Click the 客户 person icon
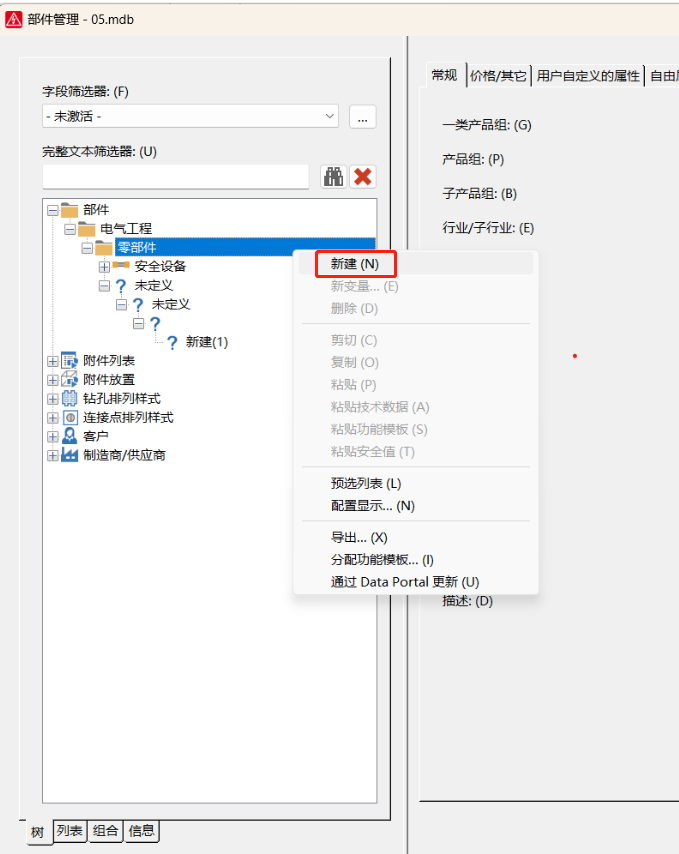Image resolution: width=679 pixels, height=854 pixels. pos(69,436)
